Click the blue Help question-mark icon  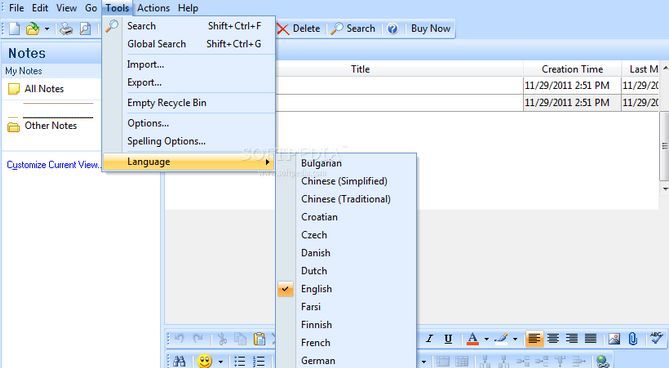[x=393, y=29]
